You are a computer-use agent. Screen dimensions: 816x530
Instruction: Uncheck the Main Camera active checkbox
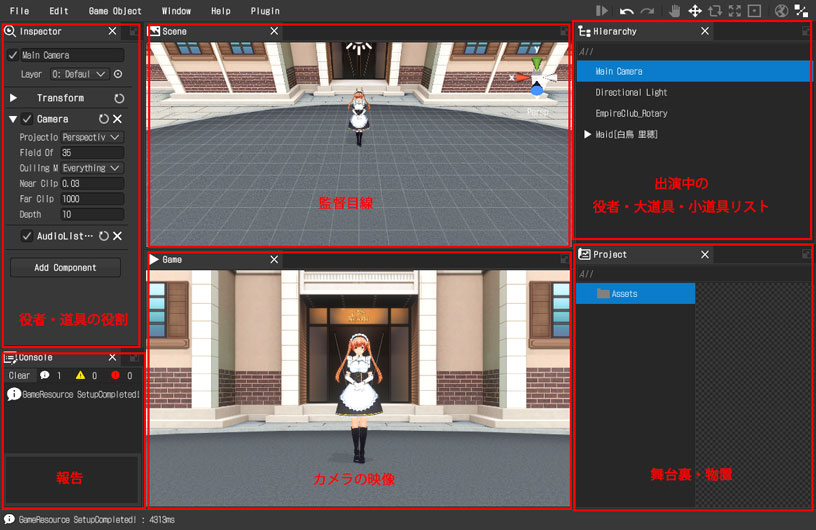[x=13, y=55]
